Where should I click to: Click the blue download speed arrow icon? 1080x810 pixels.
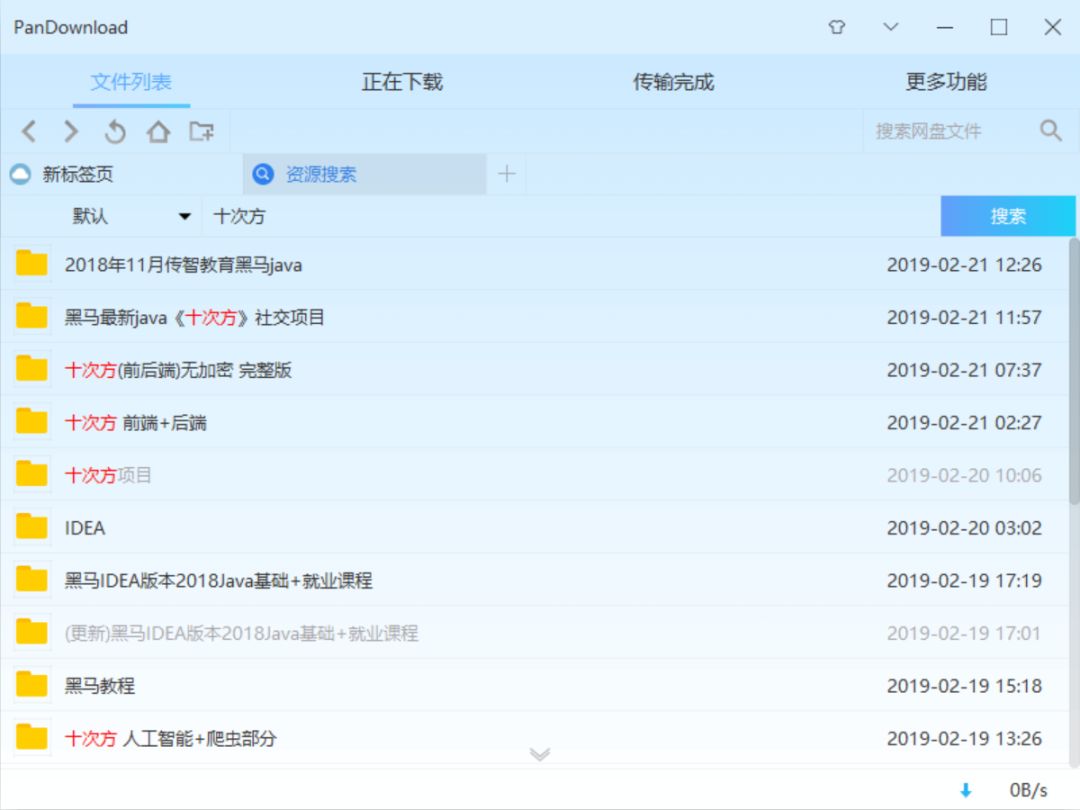966,790
